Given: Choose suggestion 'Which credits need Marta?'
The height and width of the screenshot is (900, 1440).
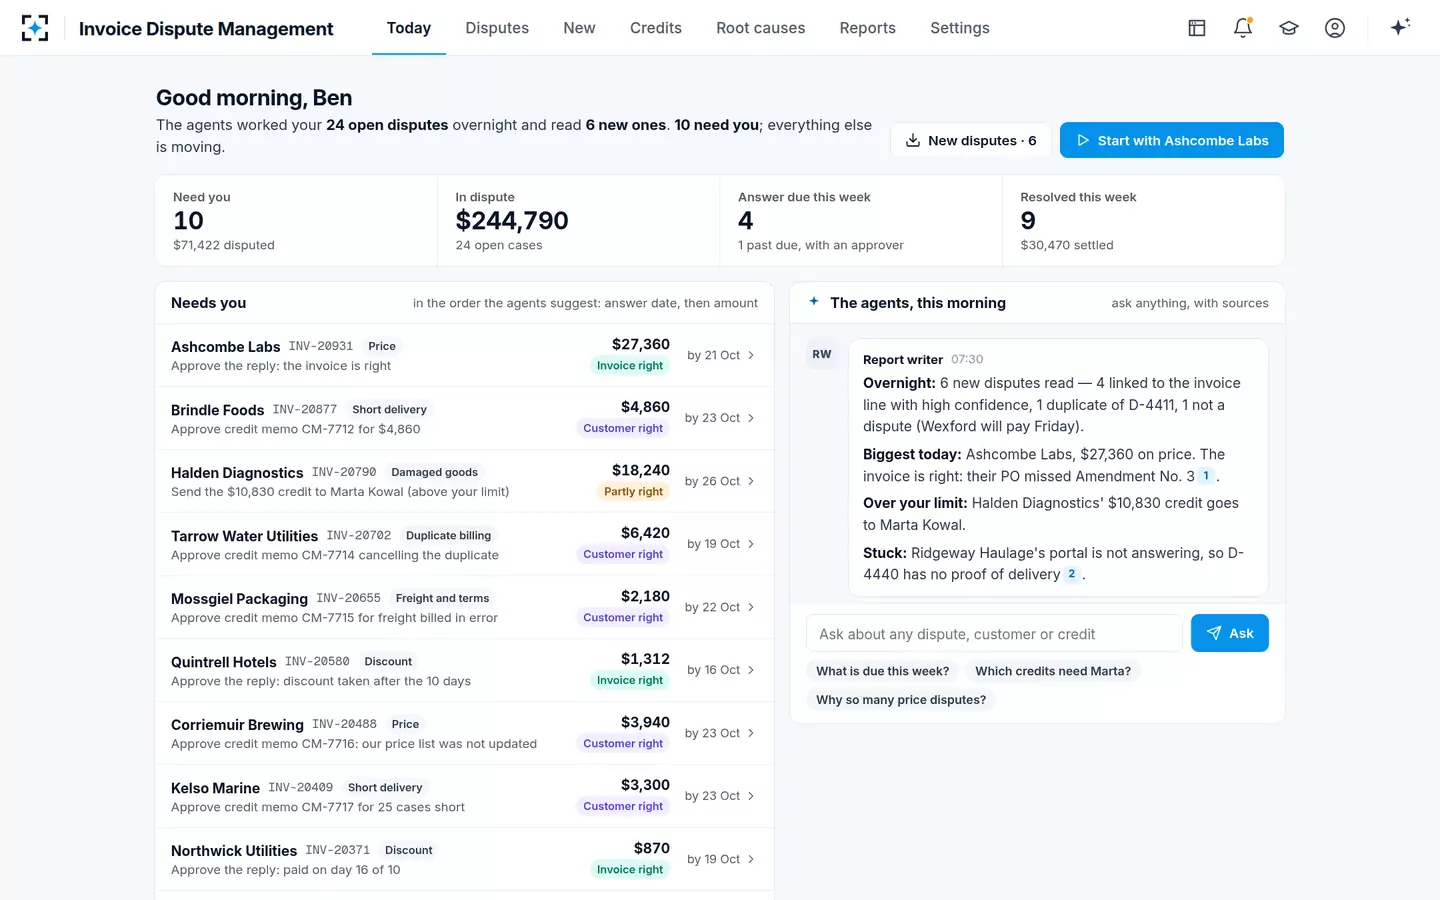Looking at the screenshot, I should [x=1053, y=671].
